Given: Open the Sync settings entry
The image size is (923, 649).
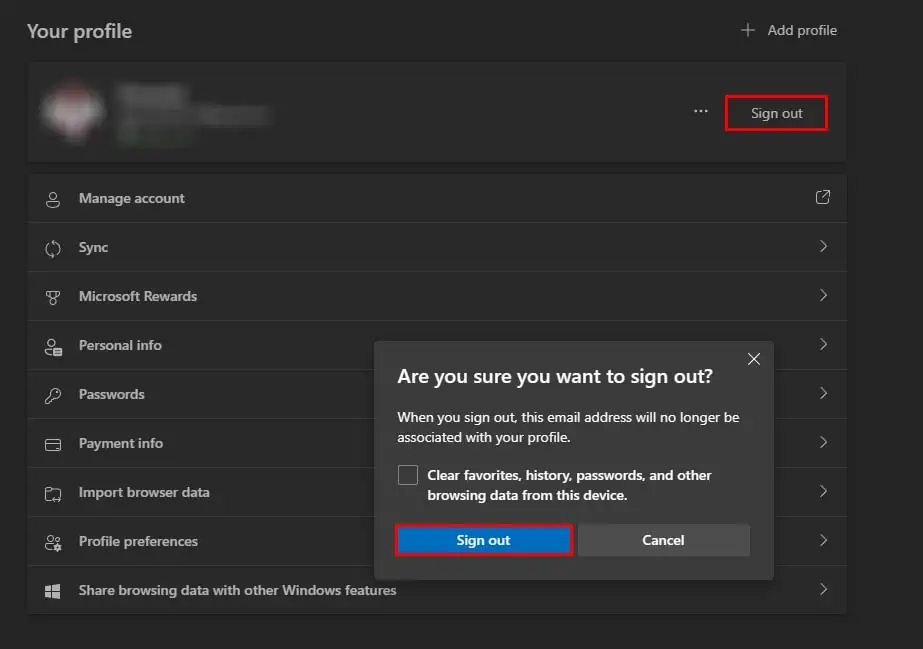Looking at the screenshot, I should 437,247.
